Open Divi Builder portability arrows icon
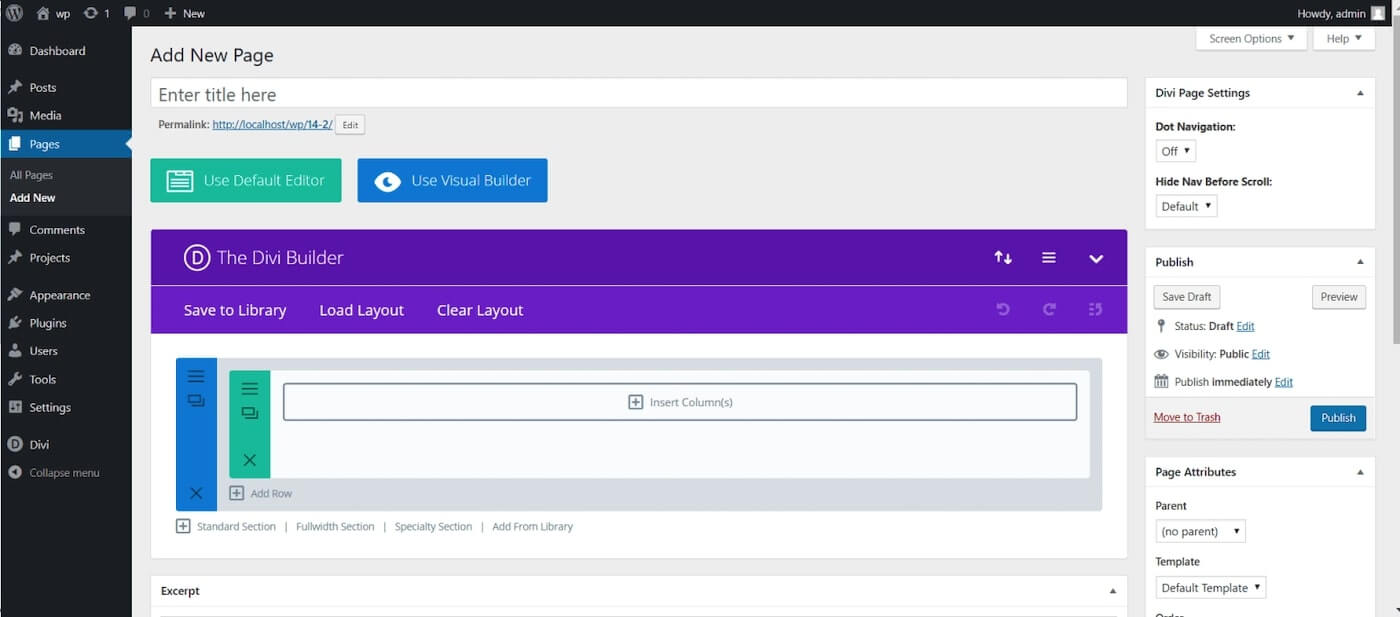Viewport: 1400px width, 617px height. coord(1003,258)
